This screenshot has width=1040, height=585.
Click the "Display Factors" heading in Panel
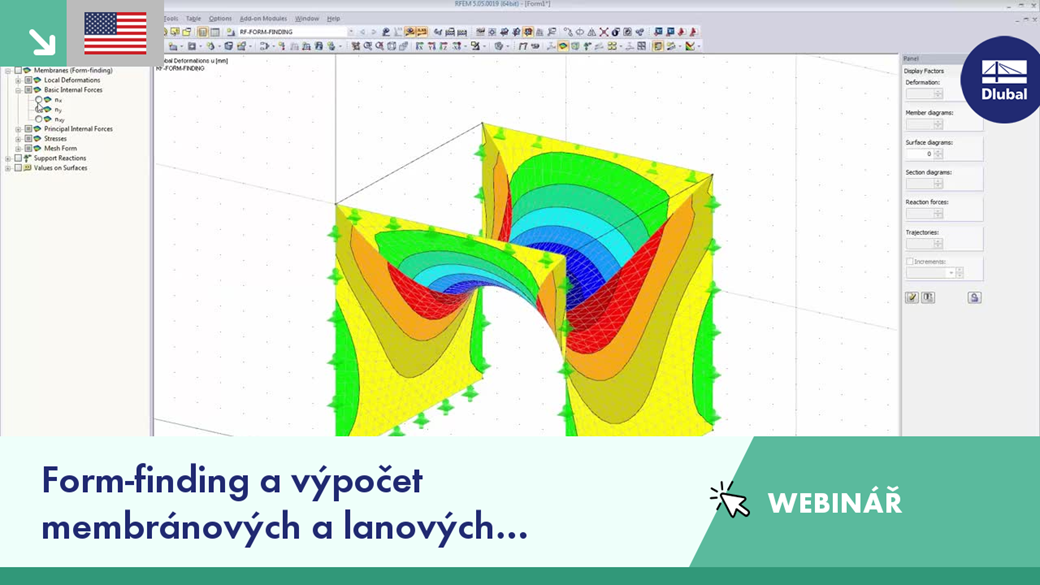[923, 71]
